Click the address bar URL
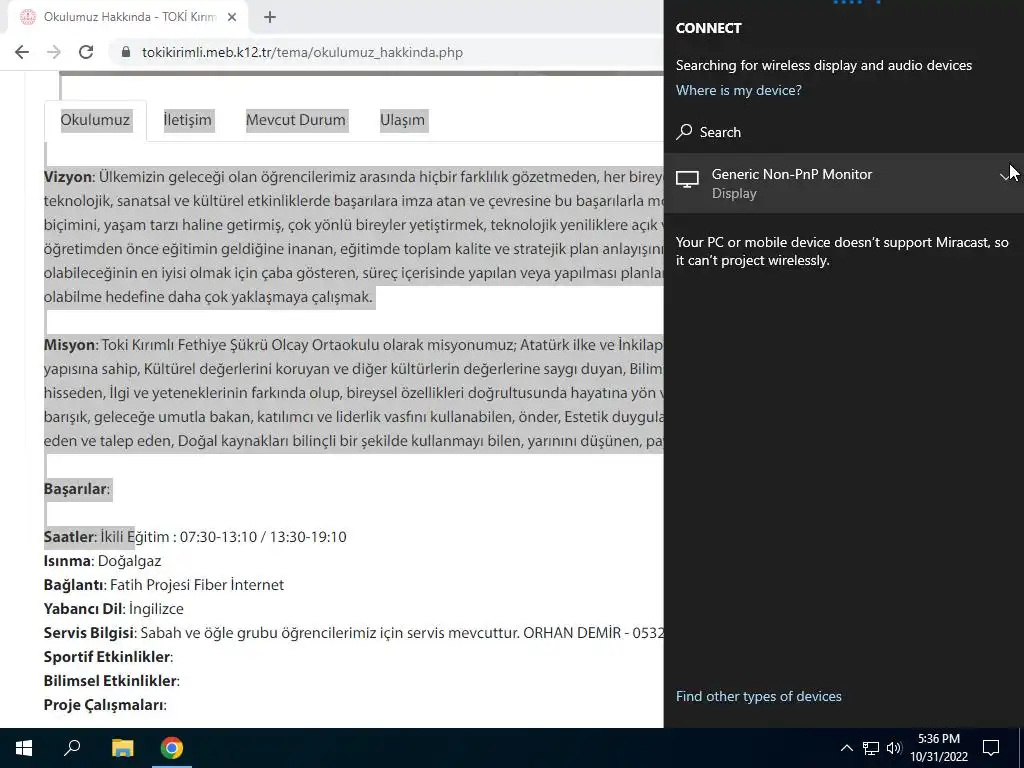This screenshot has height=768, width=1024. [302, 52]
